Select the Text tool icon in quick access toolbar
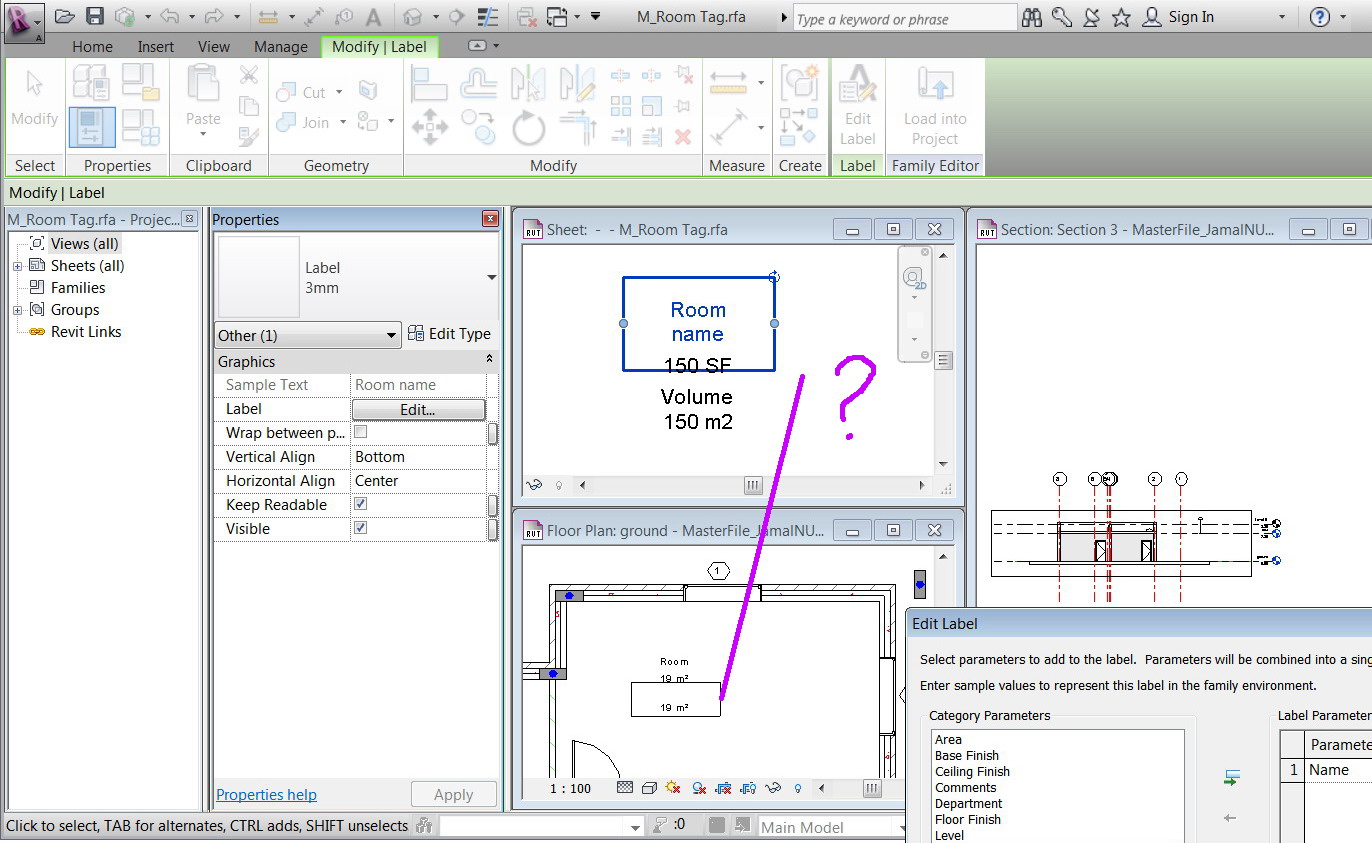The width and height of the screenshot is (1372, 843). [373, 17]
